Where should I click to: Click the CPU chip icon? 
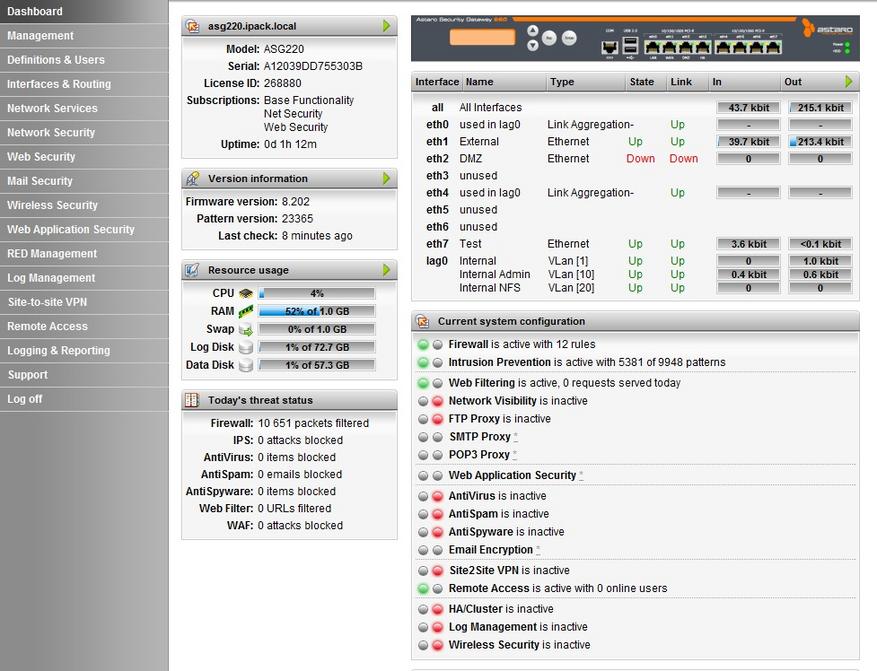coord(246,294)
